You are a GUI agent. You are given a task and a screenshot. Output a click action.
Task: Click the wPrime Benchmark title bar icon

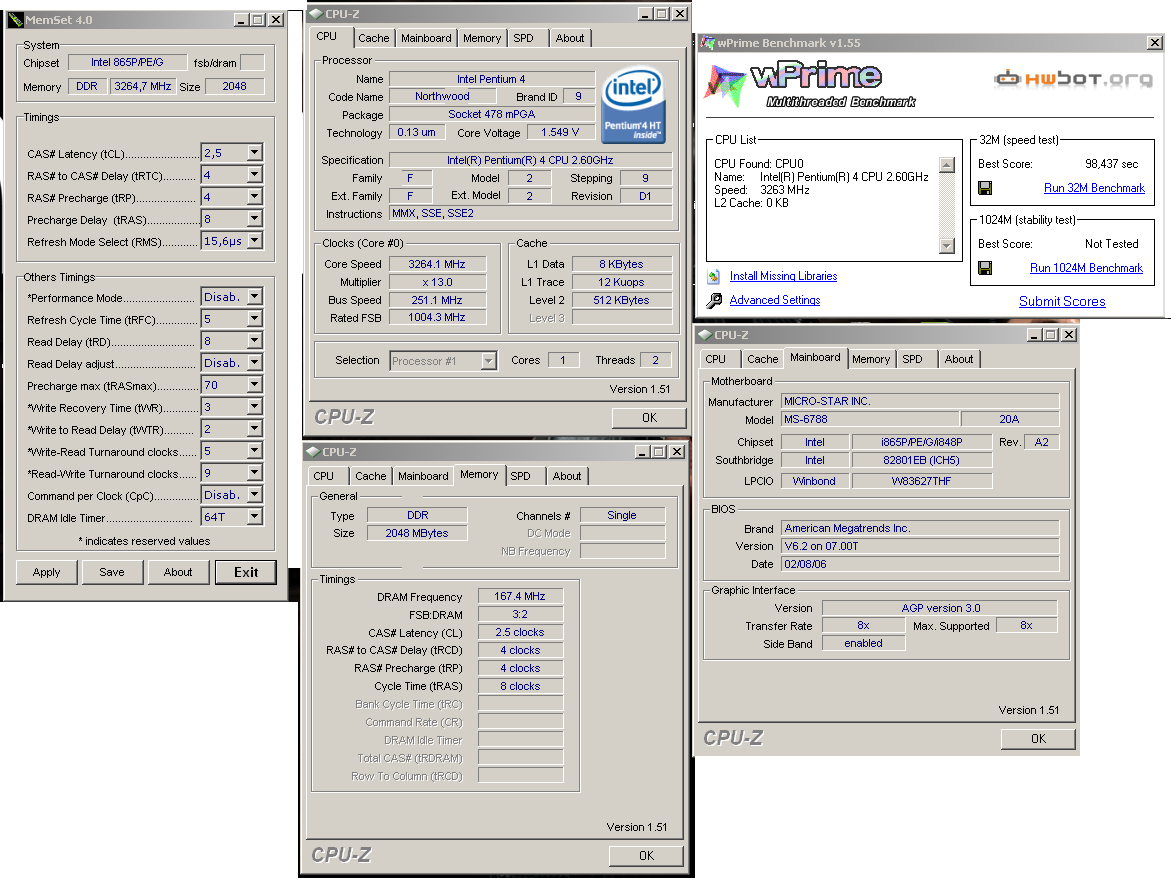pyautogui.click(x=707, y=43)
